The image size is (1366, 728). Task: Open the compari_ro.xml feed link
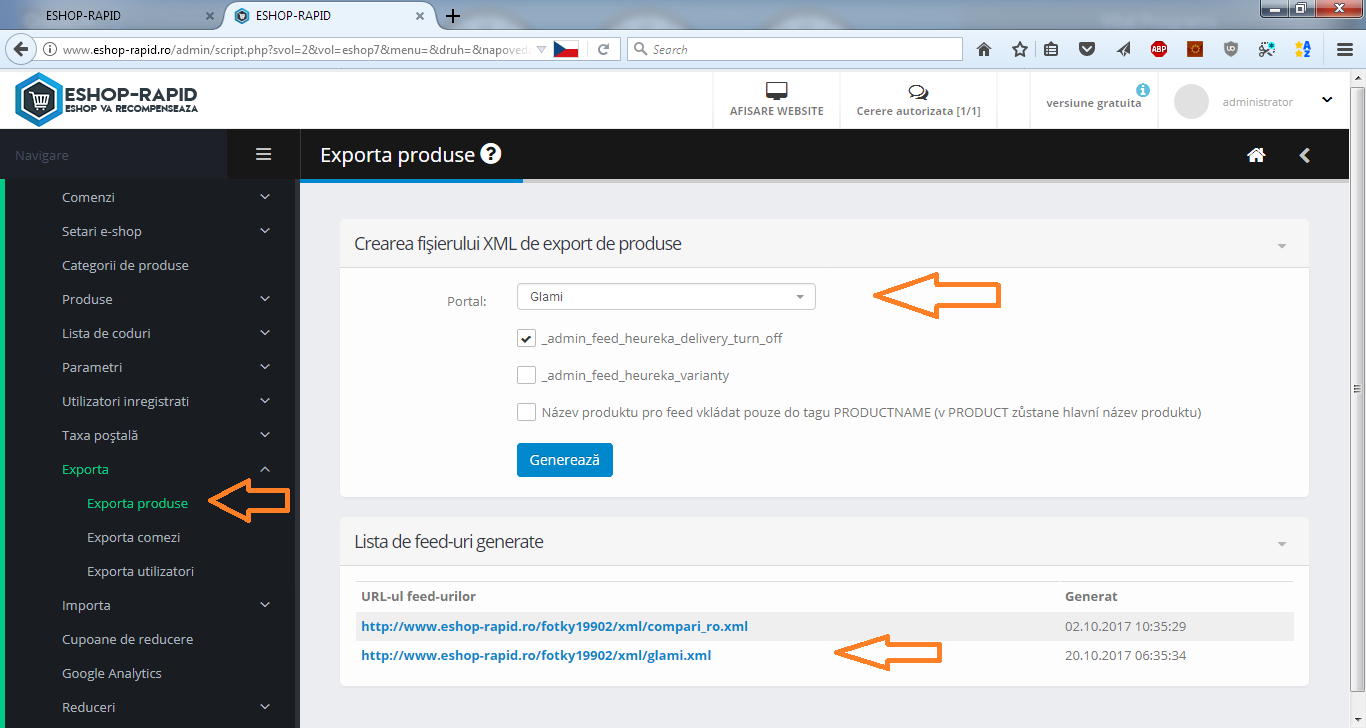point(554,627)
